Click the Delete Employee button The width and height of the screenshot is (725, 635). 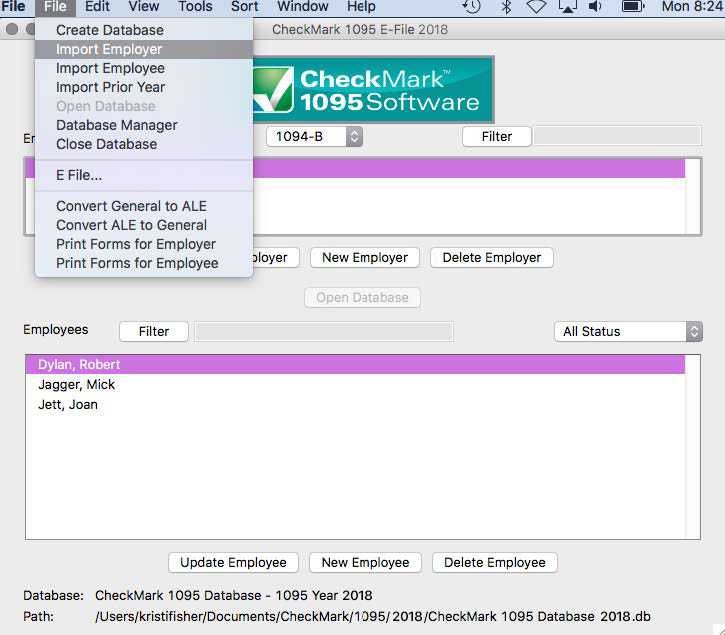click(x=495, y=562)
